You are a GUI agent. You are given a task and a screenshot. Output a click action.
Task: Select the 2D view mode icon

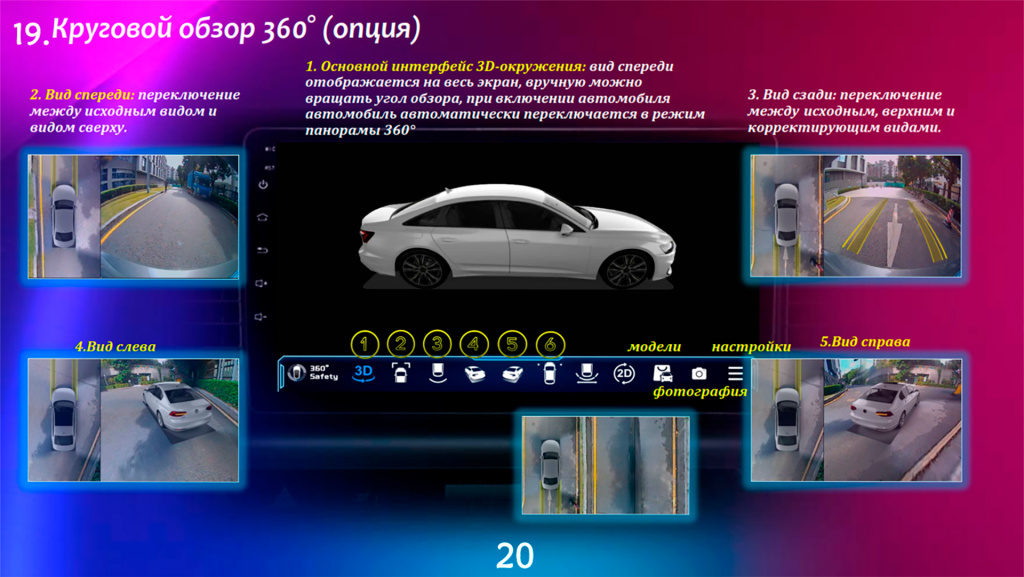(624, 373)
